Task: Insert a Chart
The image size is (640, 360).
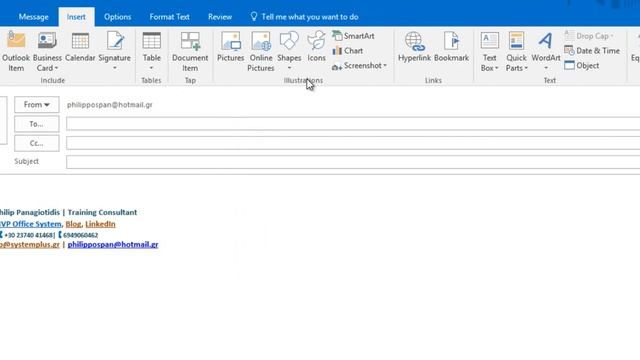Action: [348, 51]
